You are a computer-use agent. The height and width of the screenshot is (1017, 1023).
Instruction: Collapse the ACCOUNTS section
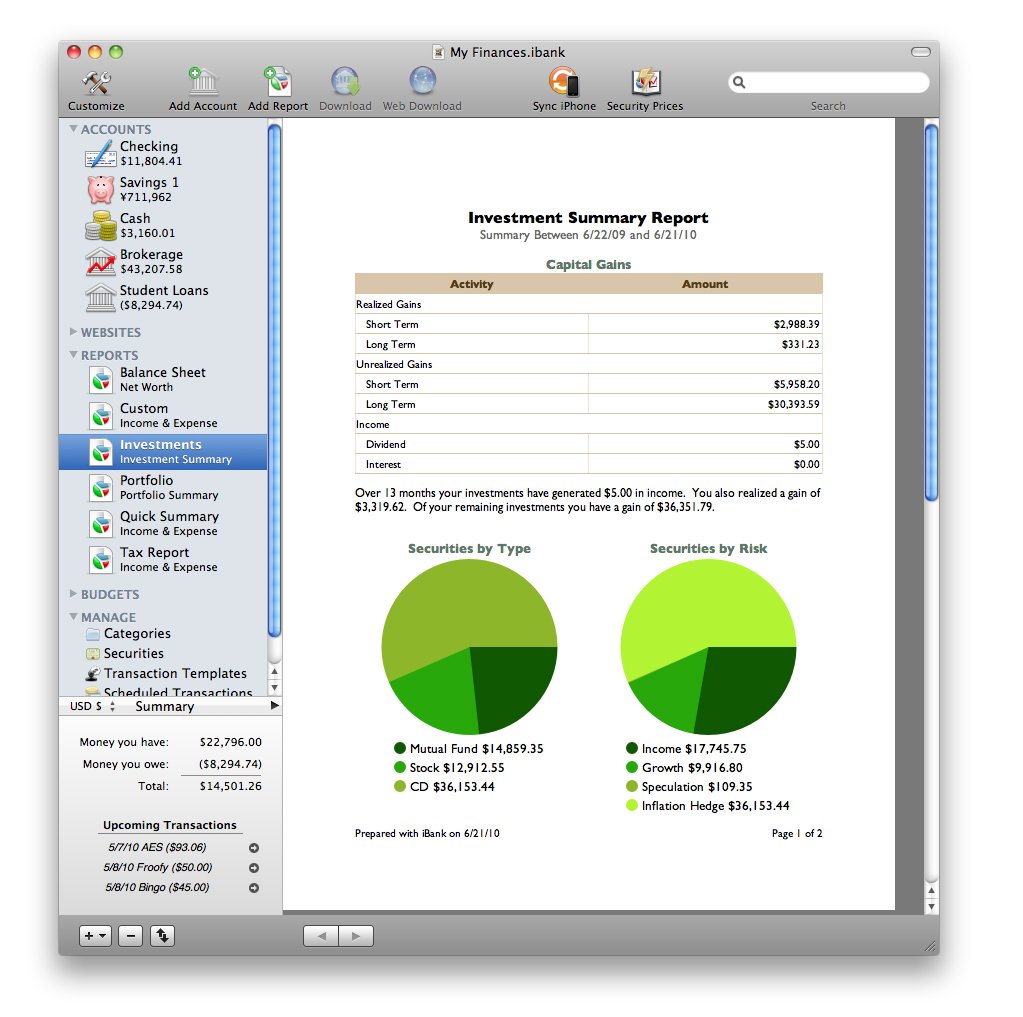pos(73,129)
